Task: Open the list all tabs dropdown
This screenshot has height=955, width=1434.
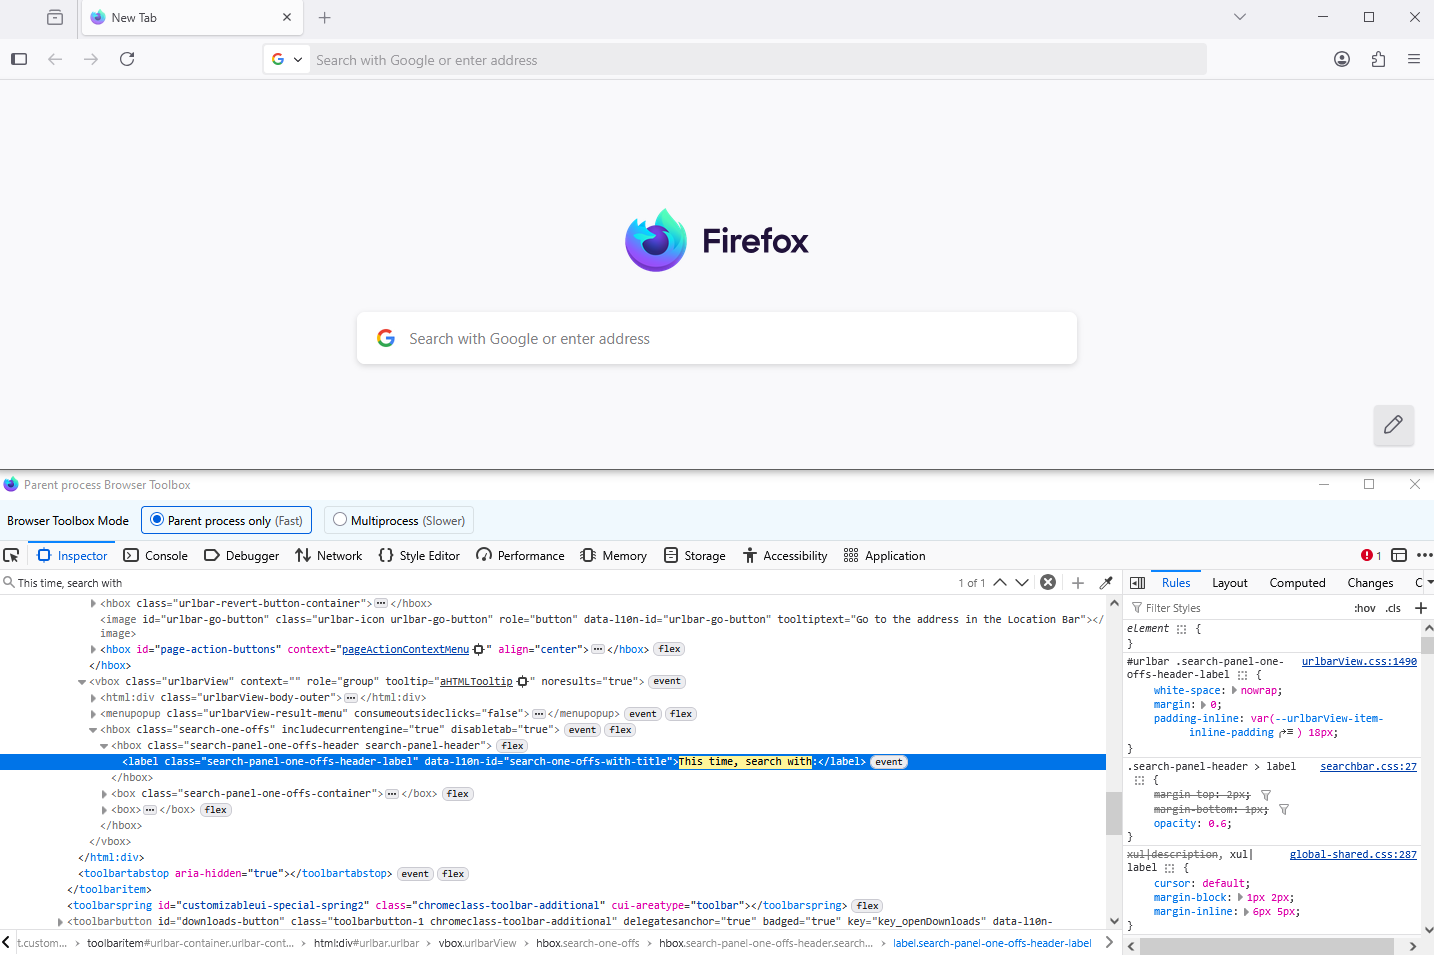Action: tap(1240, 17)
